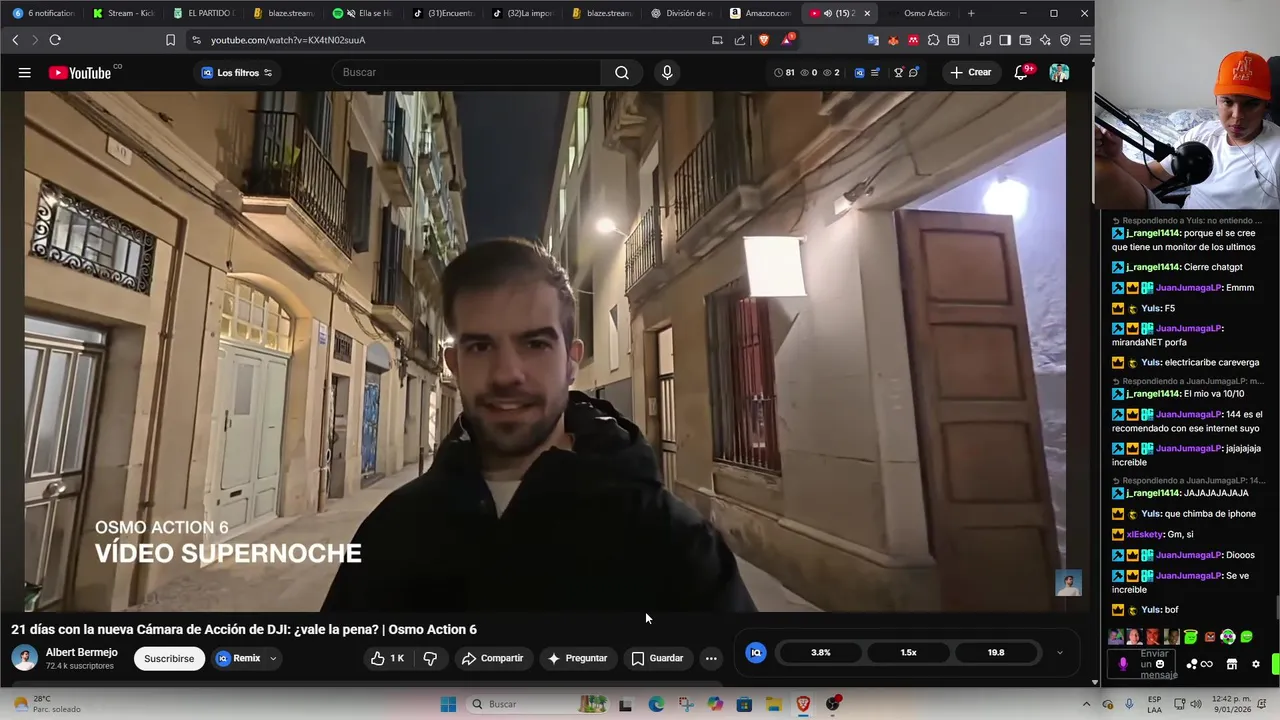Switch to the División tab
This screenshot has width=1280, height=720.
[x=681, y=13]
